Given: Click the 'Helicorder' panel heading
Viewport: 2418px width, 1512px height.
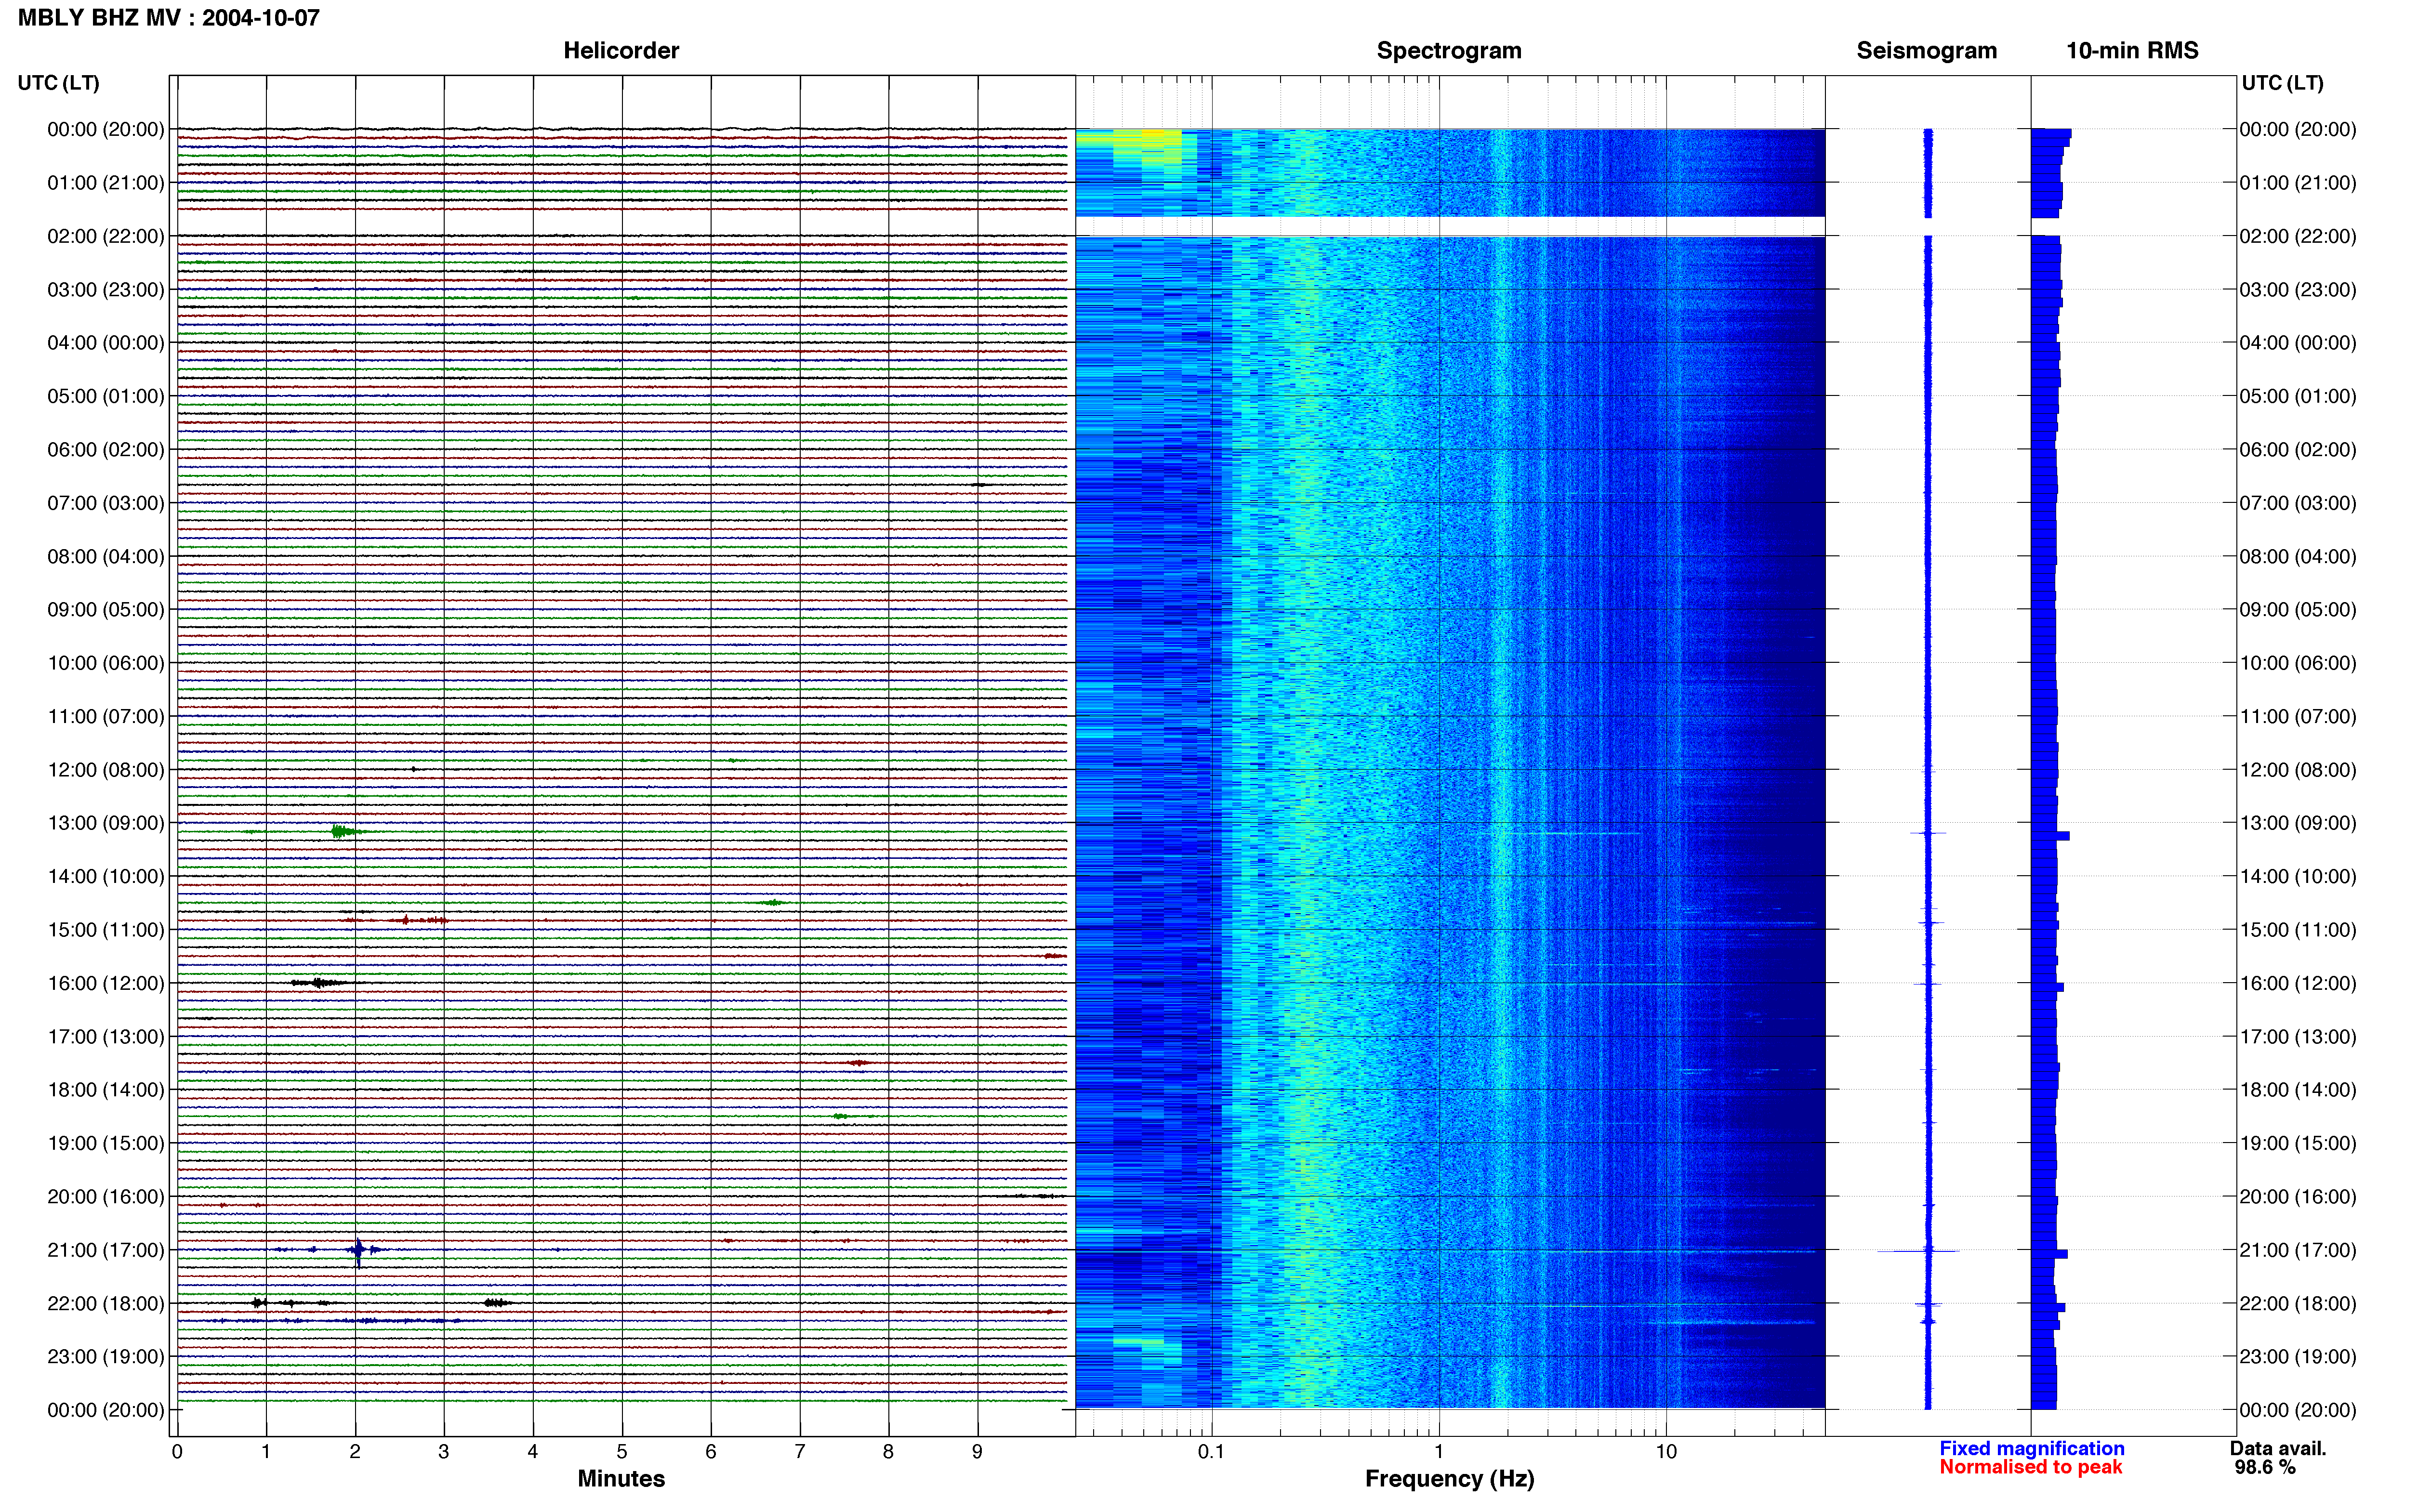Looking at the screenshot, I should [x=621, y=50].
